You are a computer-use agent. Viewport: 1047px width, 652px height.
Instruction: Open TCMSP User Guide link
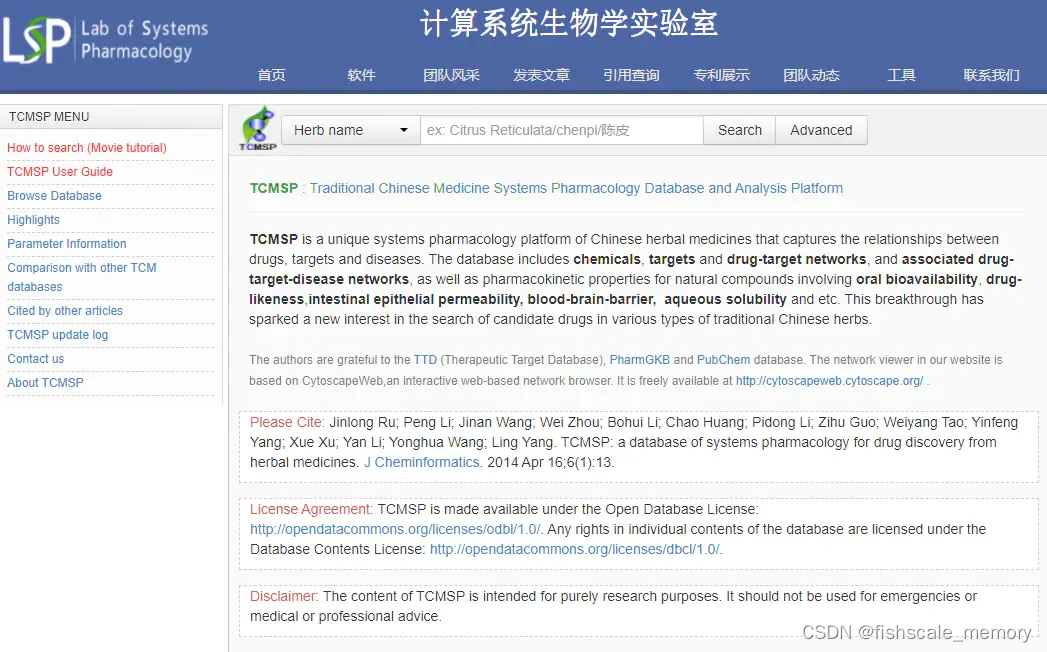[x=60, y=172]
